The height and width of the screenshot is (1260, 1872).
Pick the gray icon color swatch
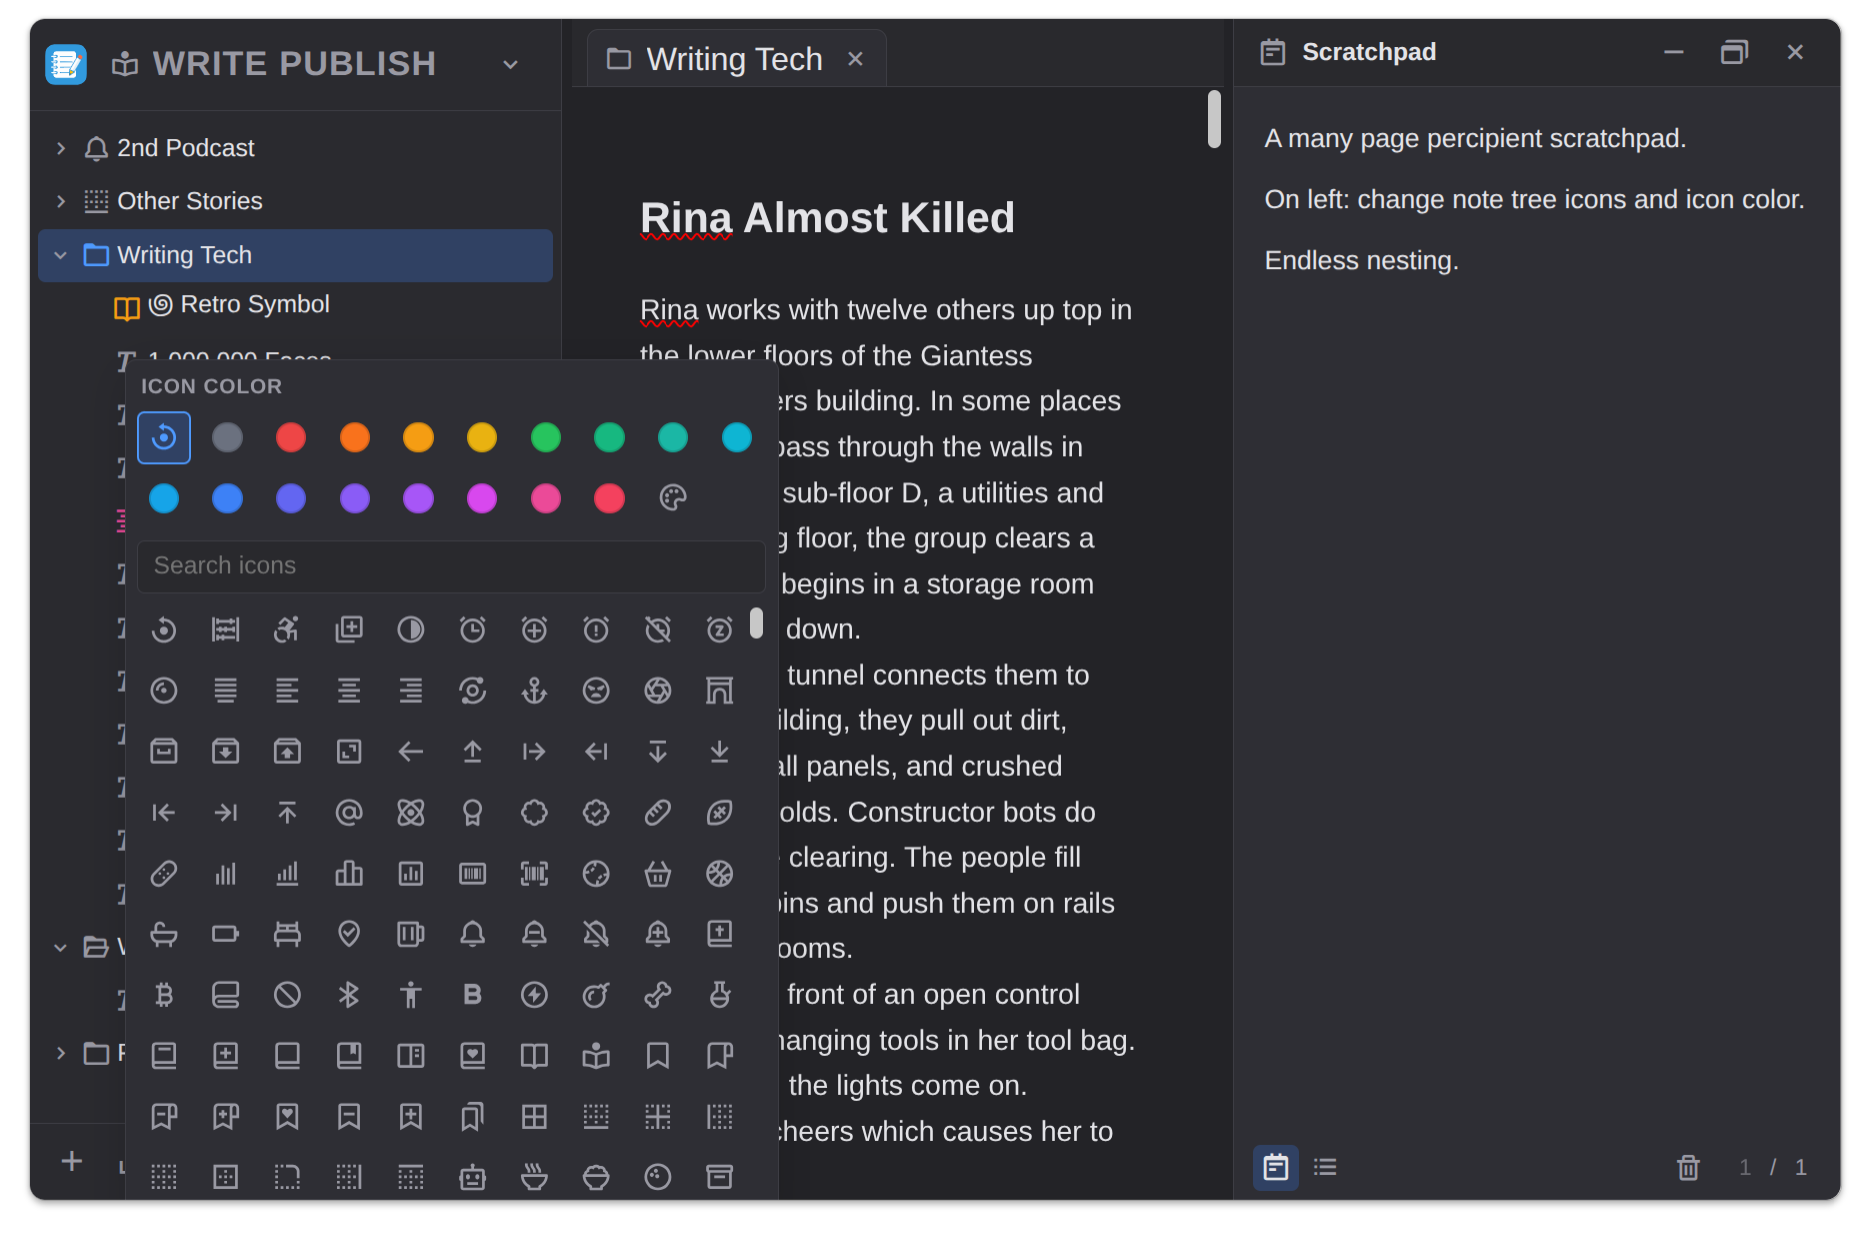[x=227, y=437]
